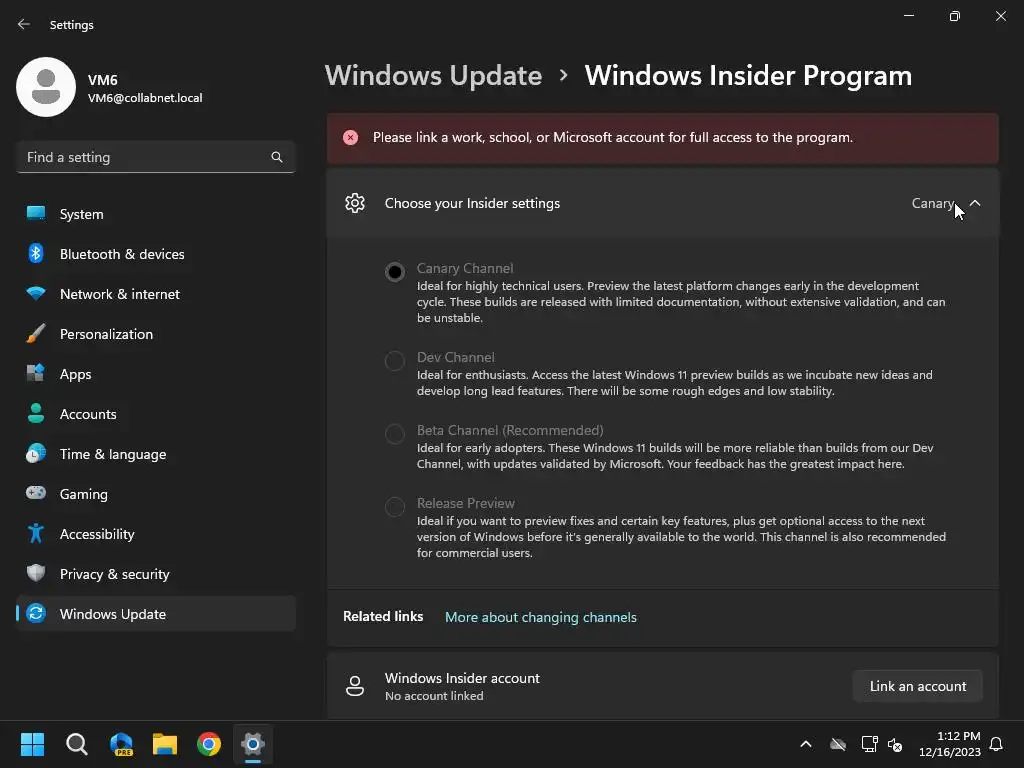Open Privacy & security settings
The height and width of the screenshot is (768, 1024).
(155, 574)
